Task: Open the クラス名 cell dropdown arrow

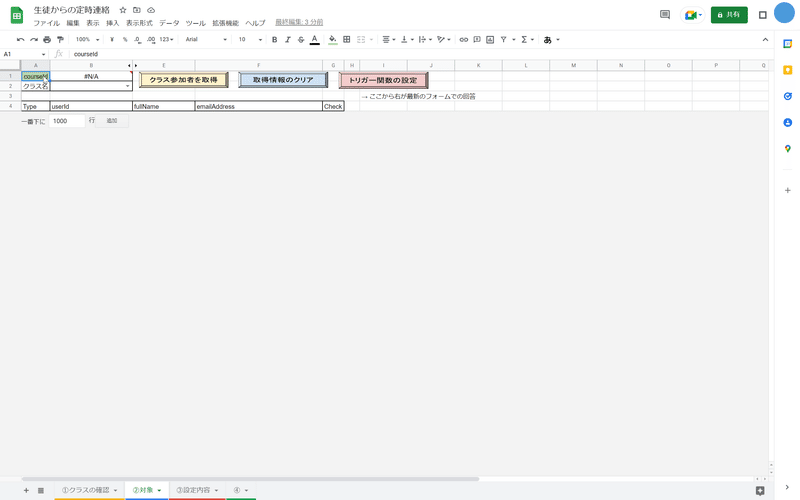Action: (x=128, y=86)
